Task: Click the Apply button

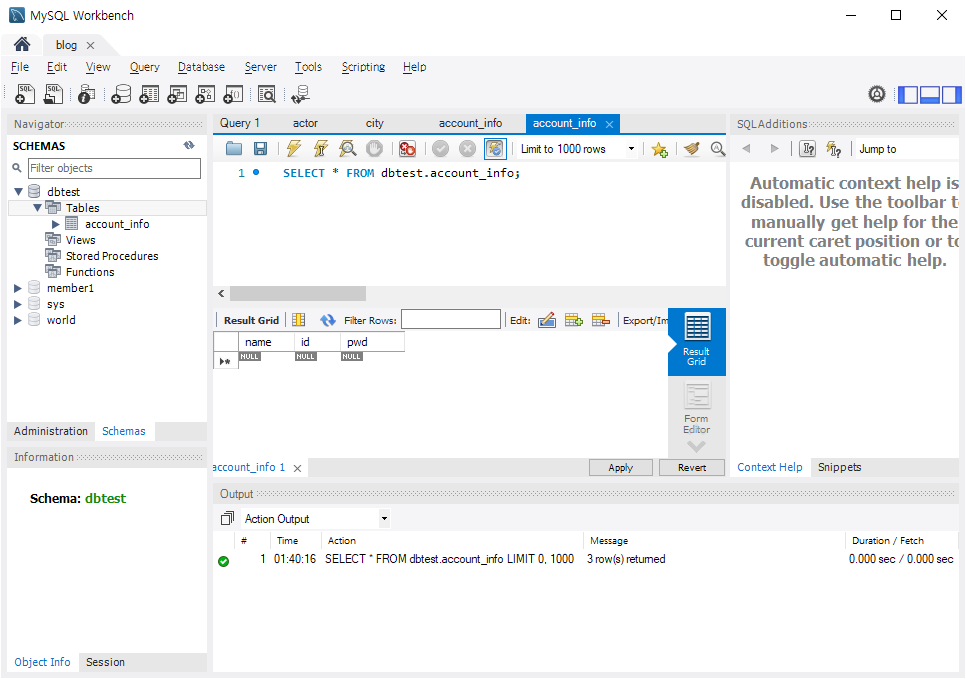Action: click(620, 468)
